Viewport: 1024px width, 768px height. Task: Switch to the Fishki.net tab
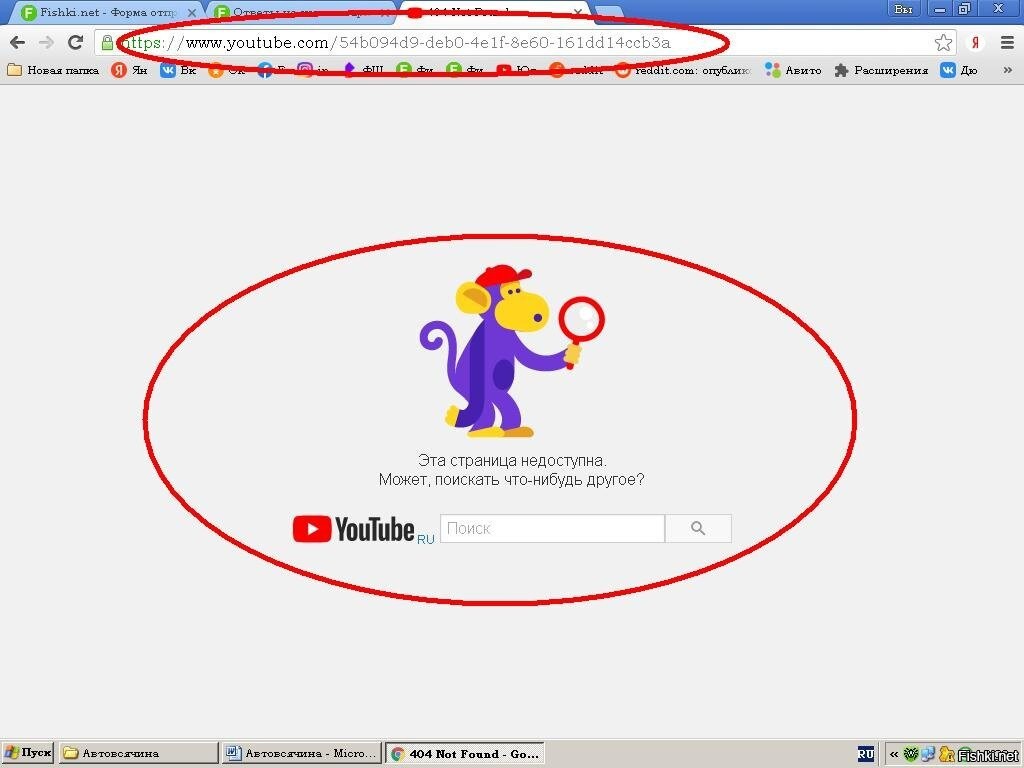coord(100,12)
